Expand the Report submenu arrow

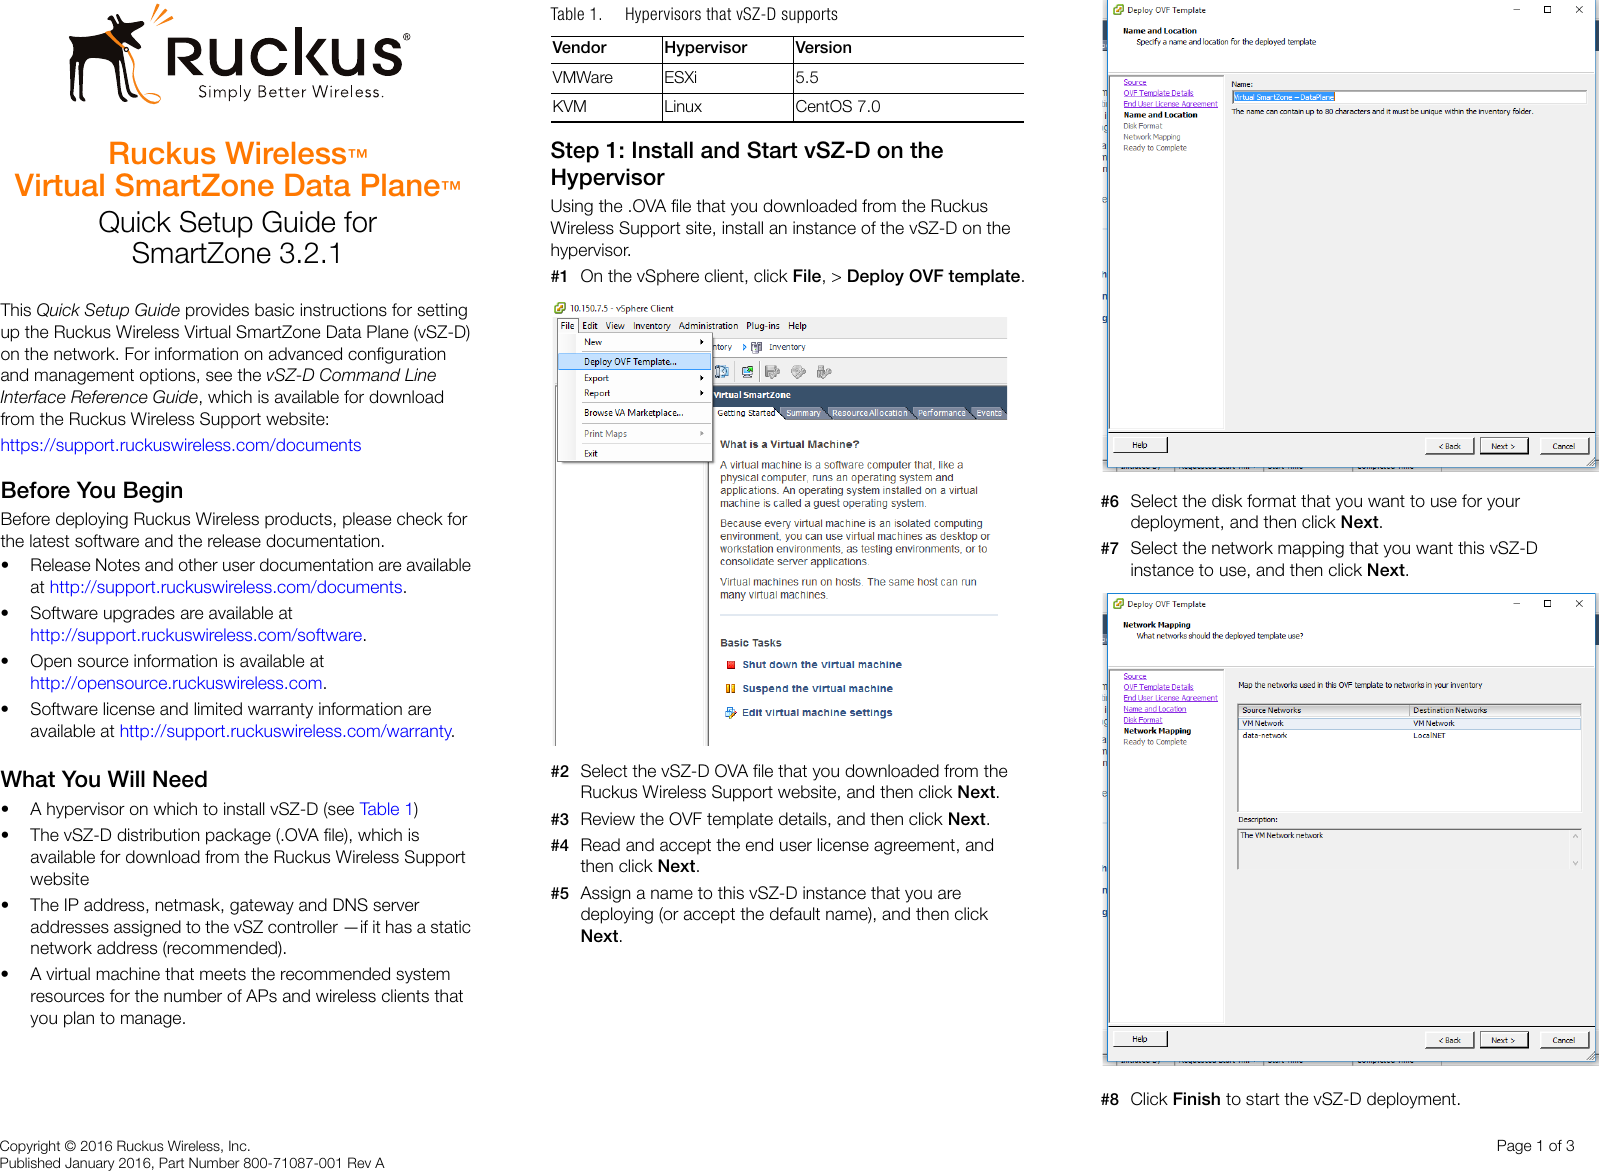702,393
